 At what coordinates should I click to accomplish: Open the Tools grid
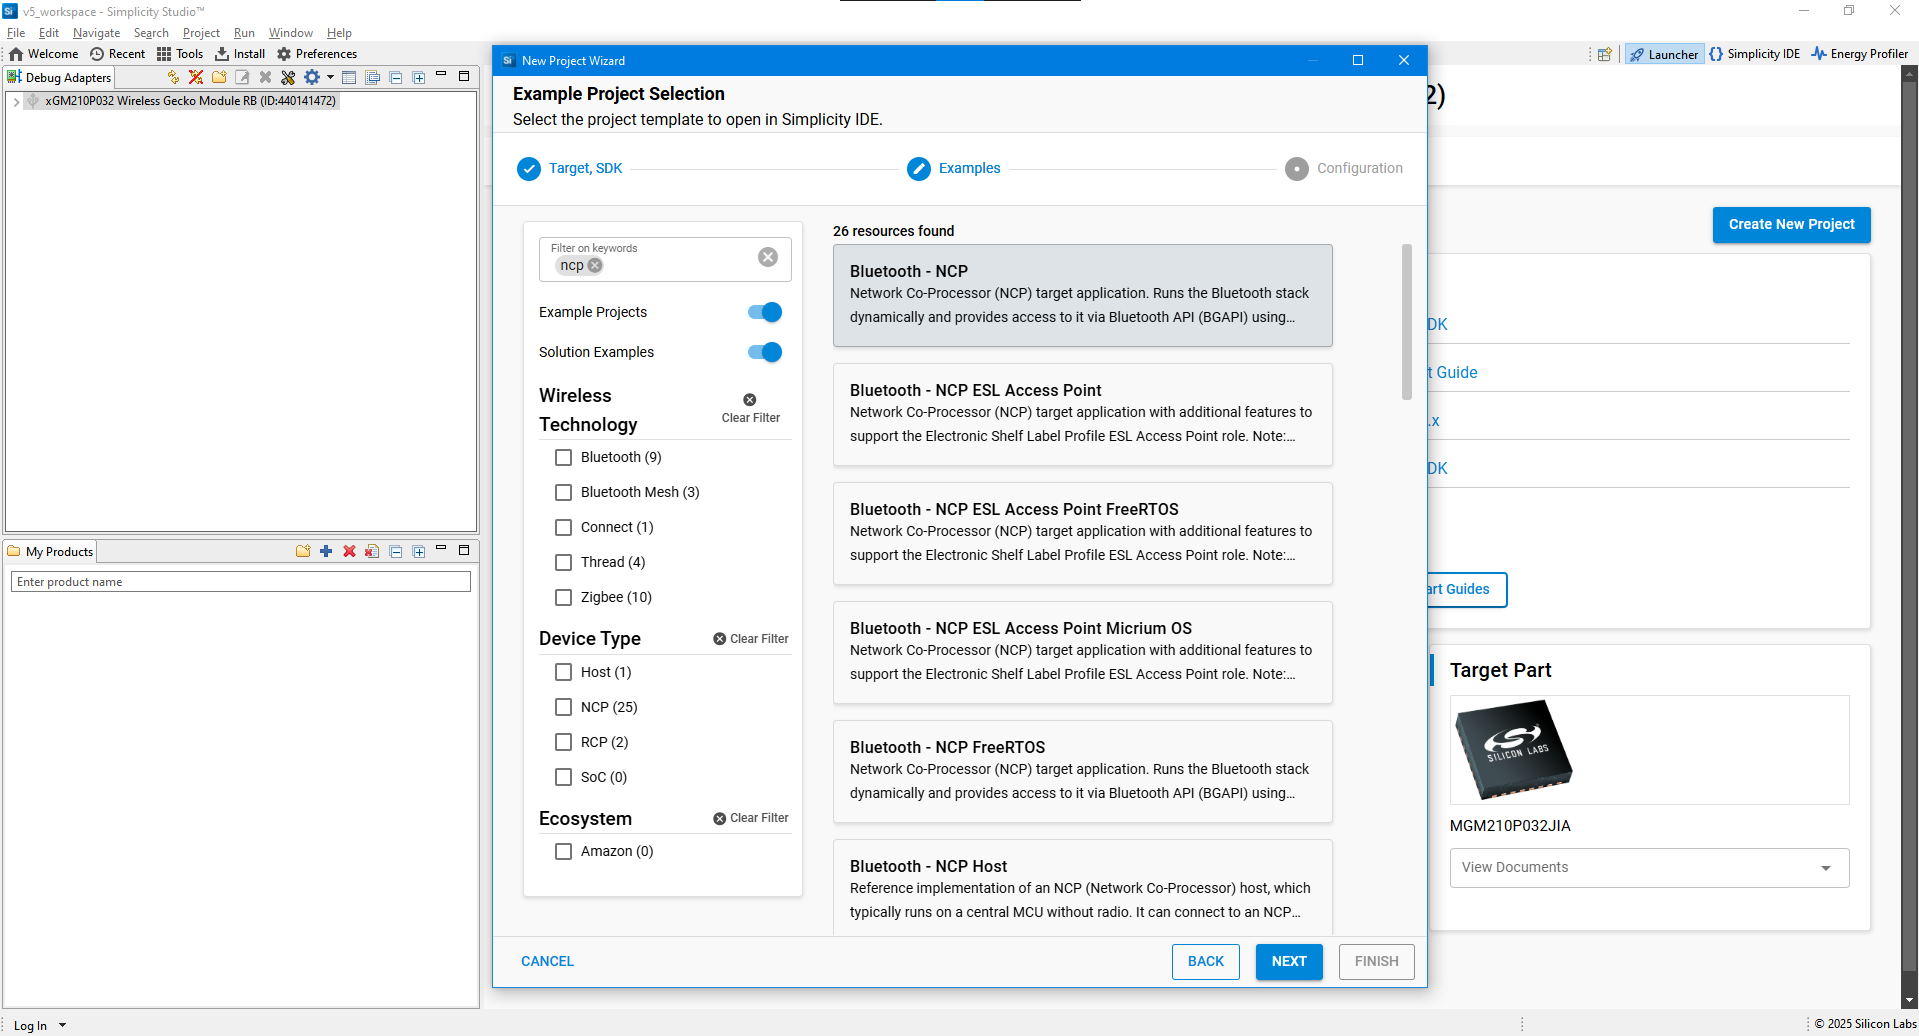pos(179,54)
